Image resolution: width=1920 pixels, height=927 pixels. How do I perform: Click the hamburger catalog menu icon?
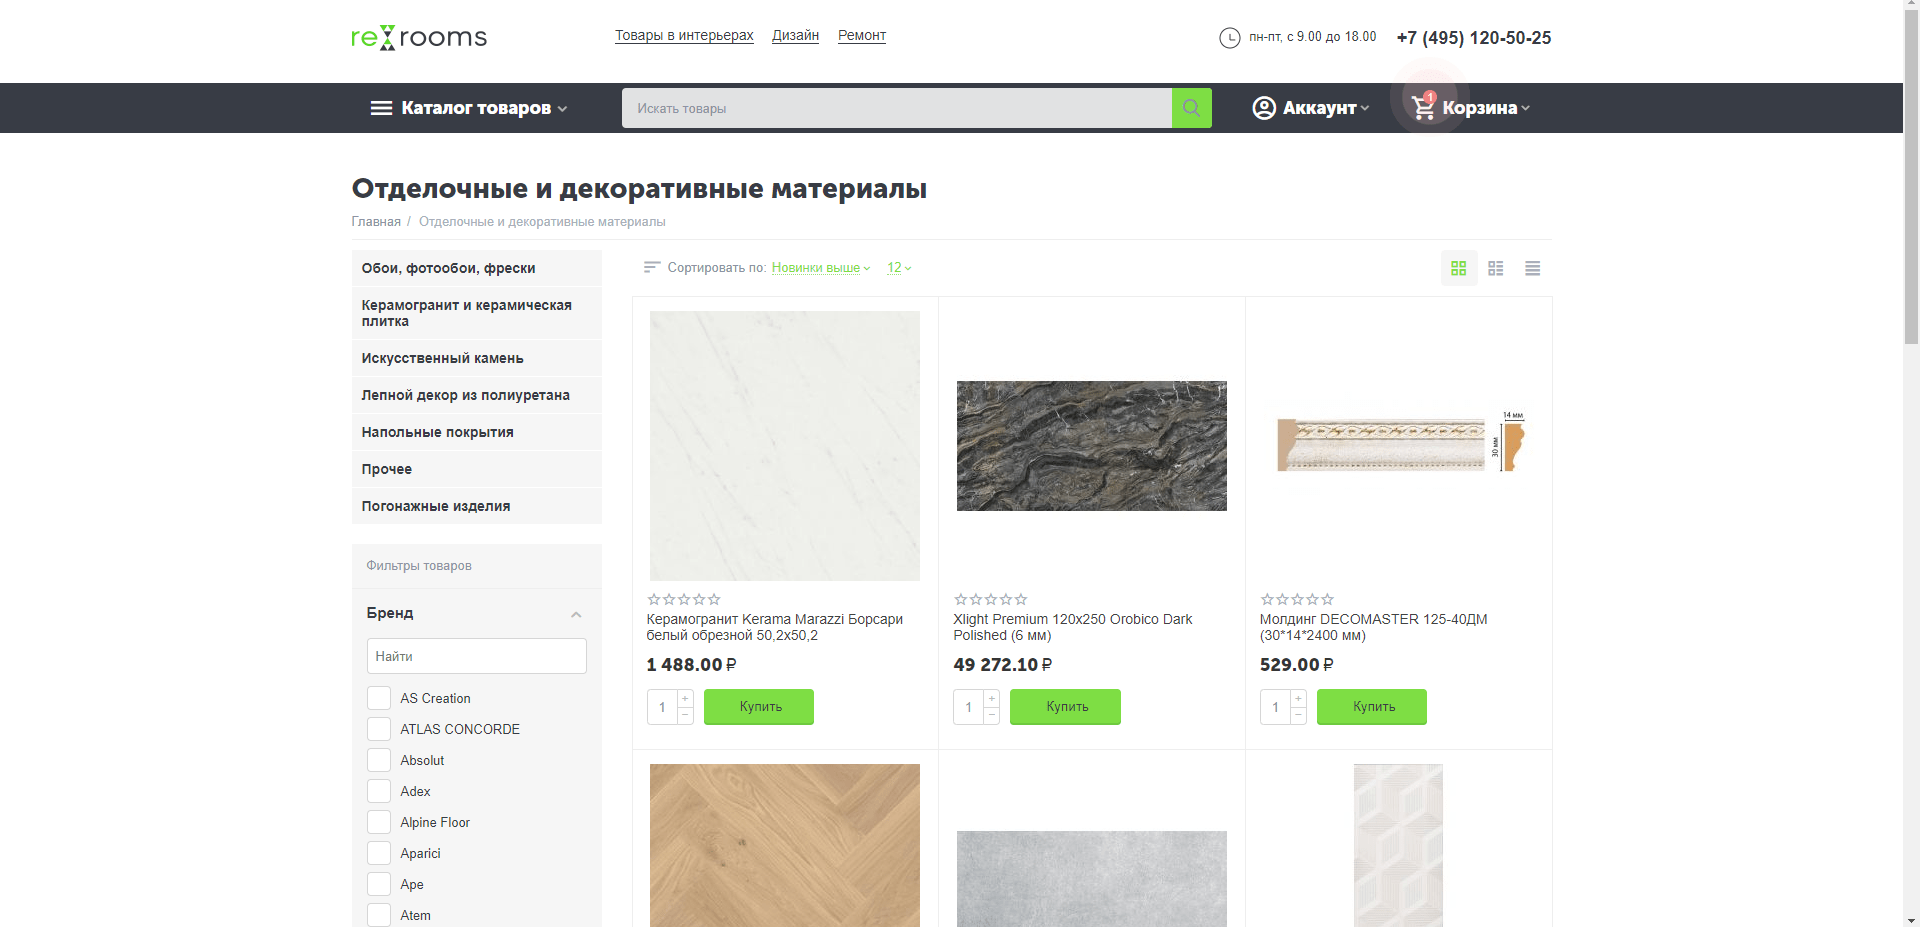coord(381,108)
